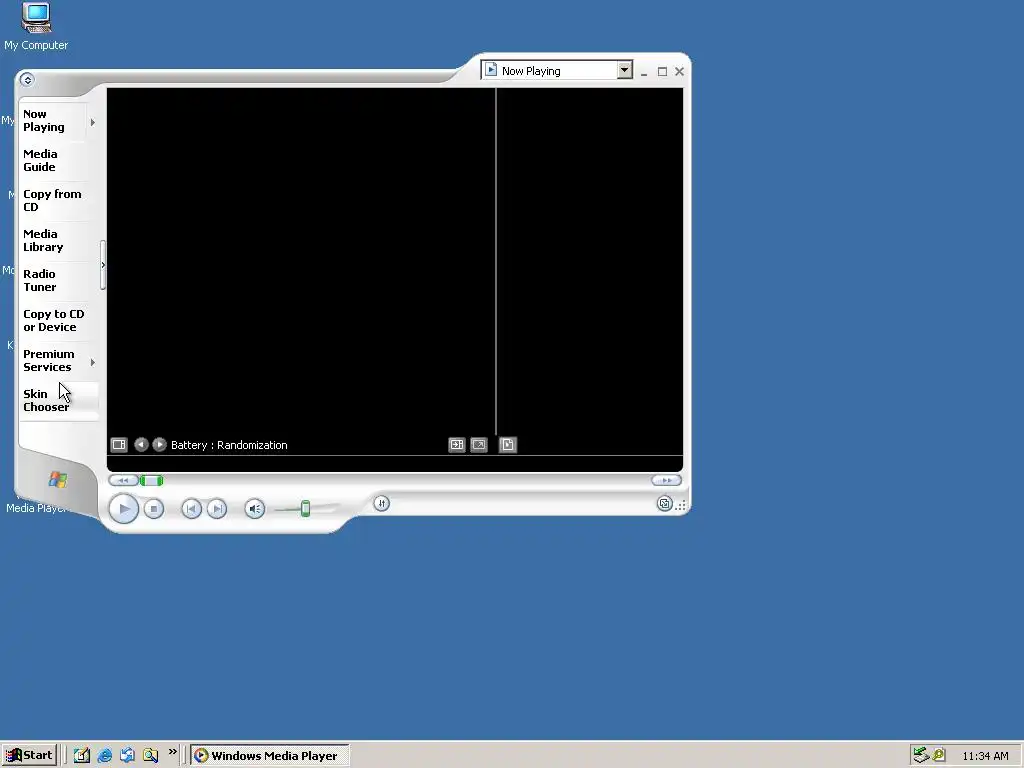Click the volume slider handle

(x=305, y=509)
